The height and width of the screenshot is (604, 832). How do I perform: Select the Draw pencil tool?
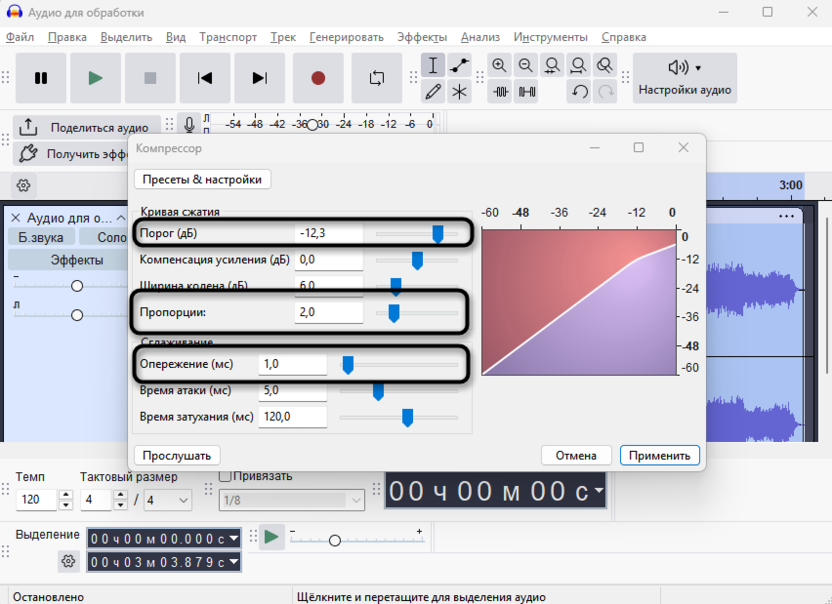click(x=433, y=92)
